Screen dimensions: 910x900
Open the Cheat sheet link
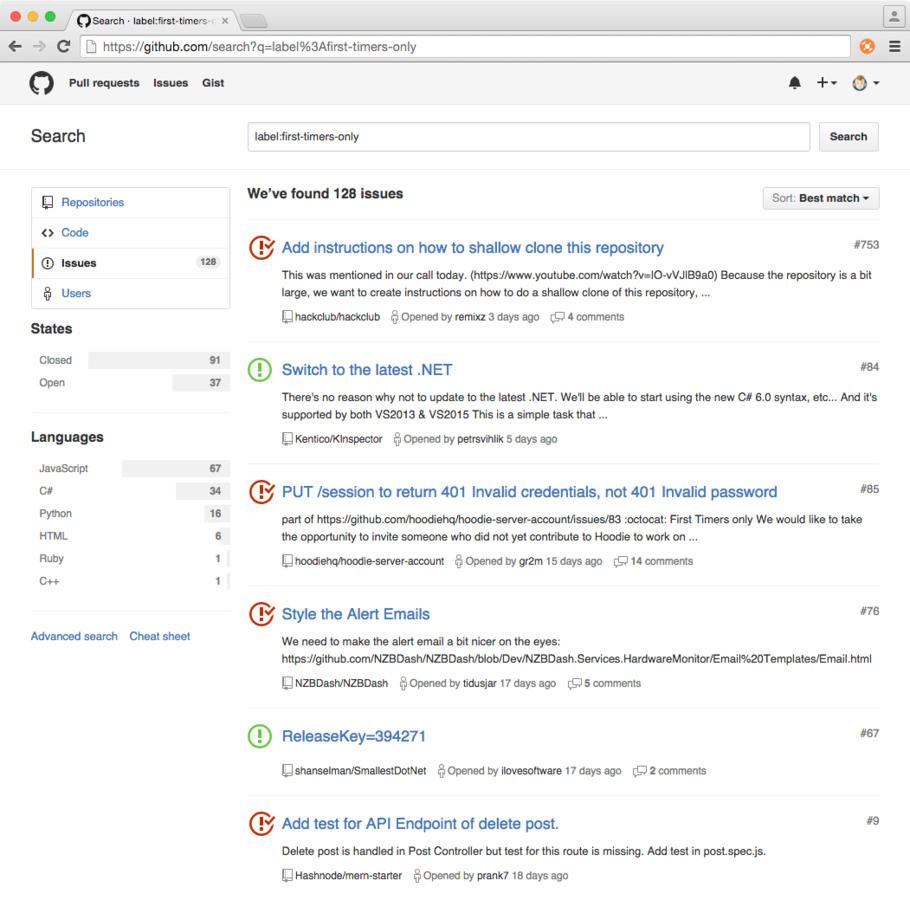(160, 637)
